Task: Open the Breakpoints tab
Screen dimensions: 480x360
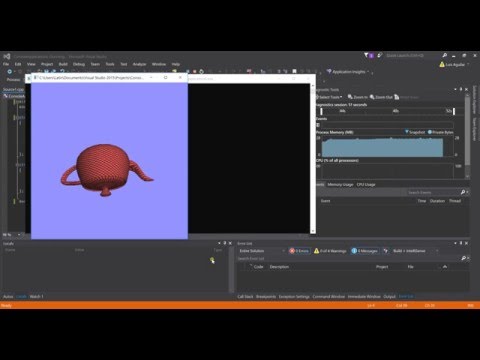Action: 266,296
